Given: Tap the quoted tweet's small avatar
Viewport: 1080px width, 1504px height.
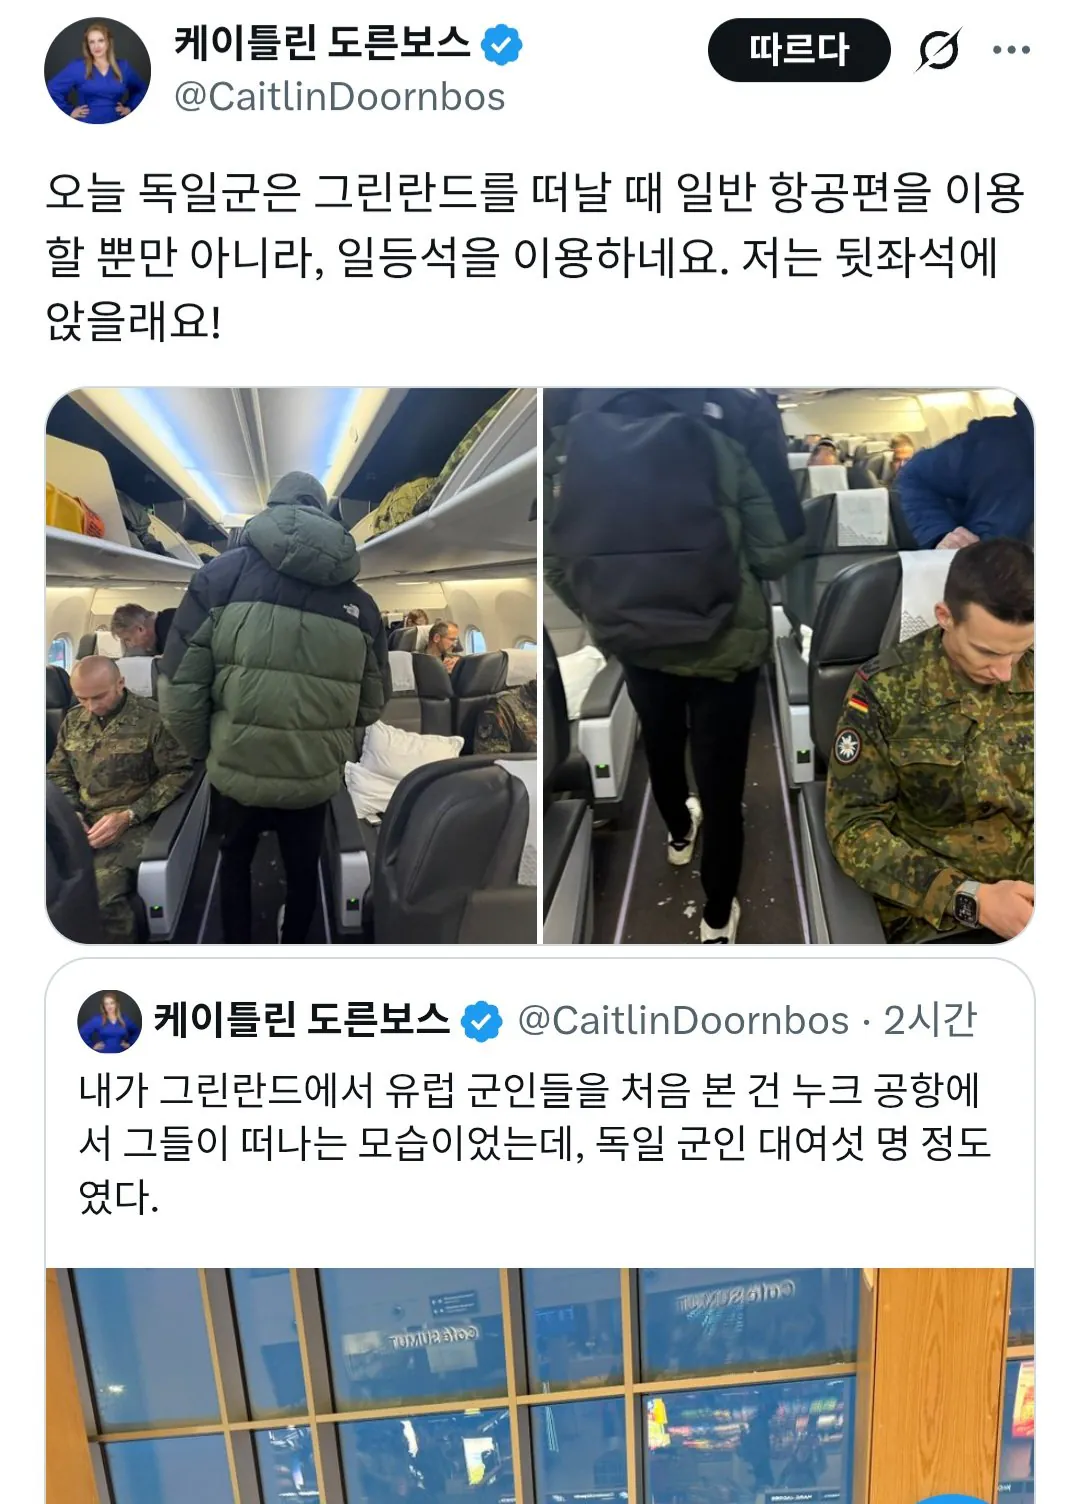Looking at the screenshot, I should click(110, 1021).
